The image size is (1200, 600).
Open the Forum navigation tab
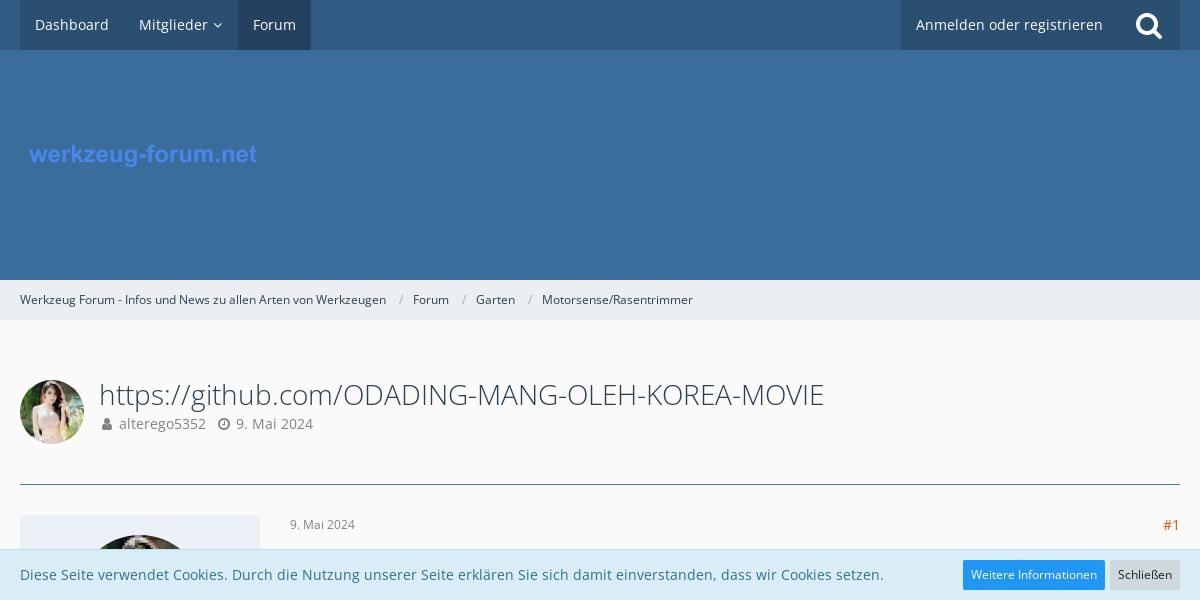pos(274,25)
